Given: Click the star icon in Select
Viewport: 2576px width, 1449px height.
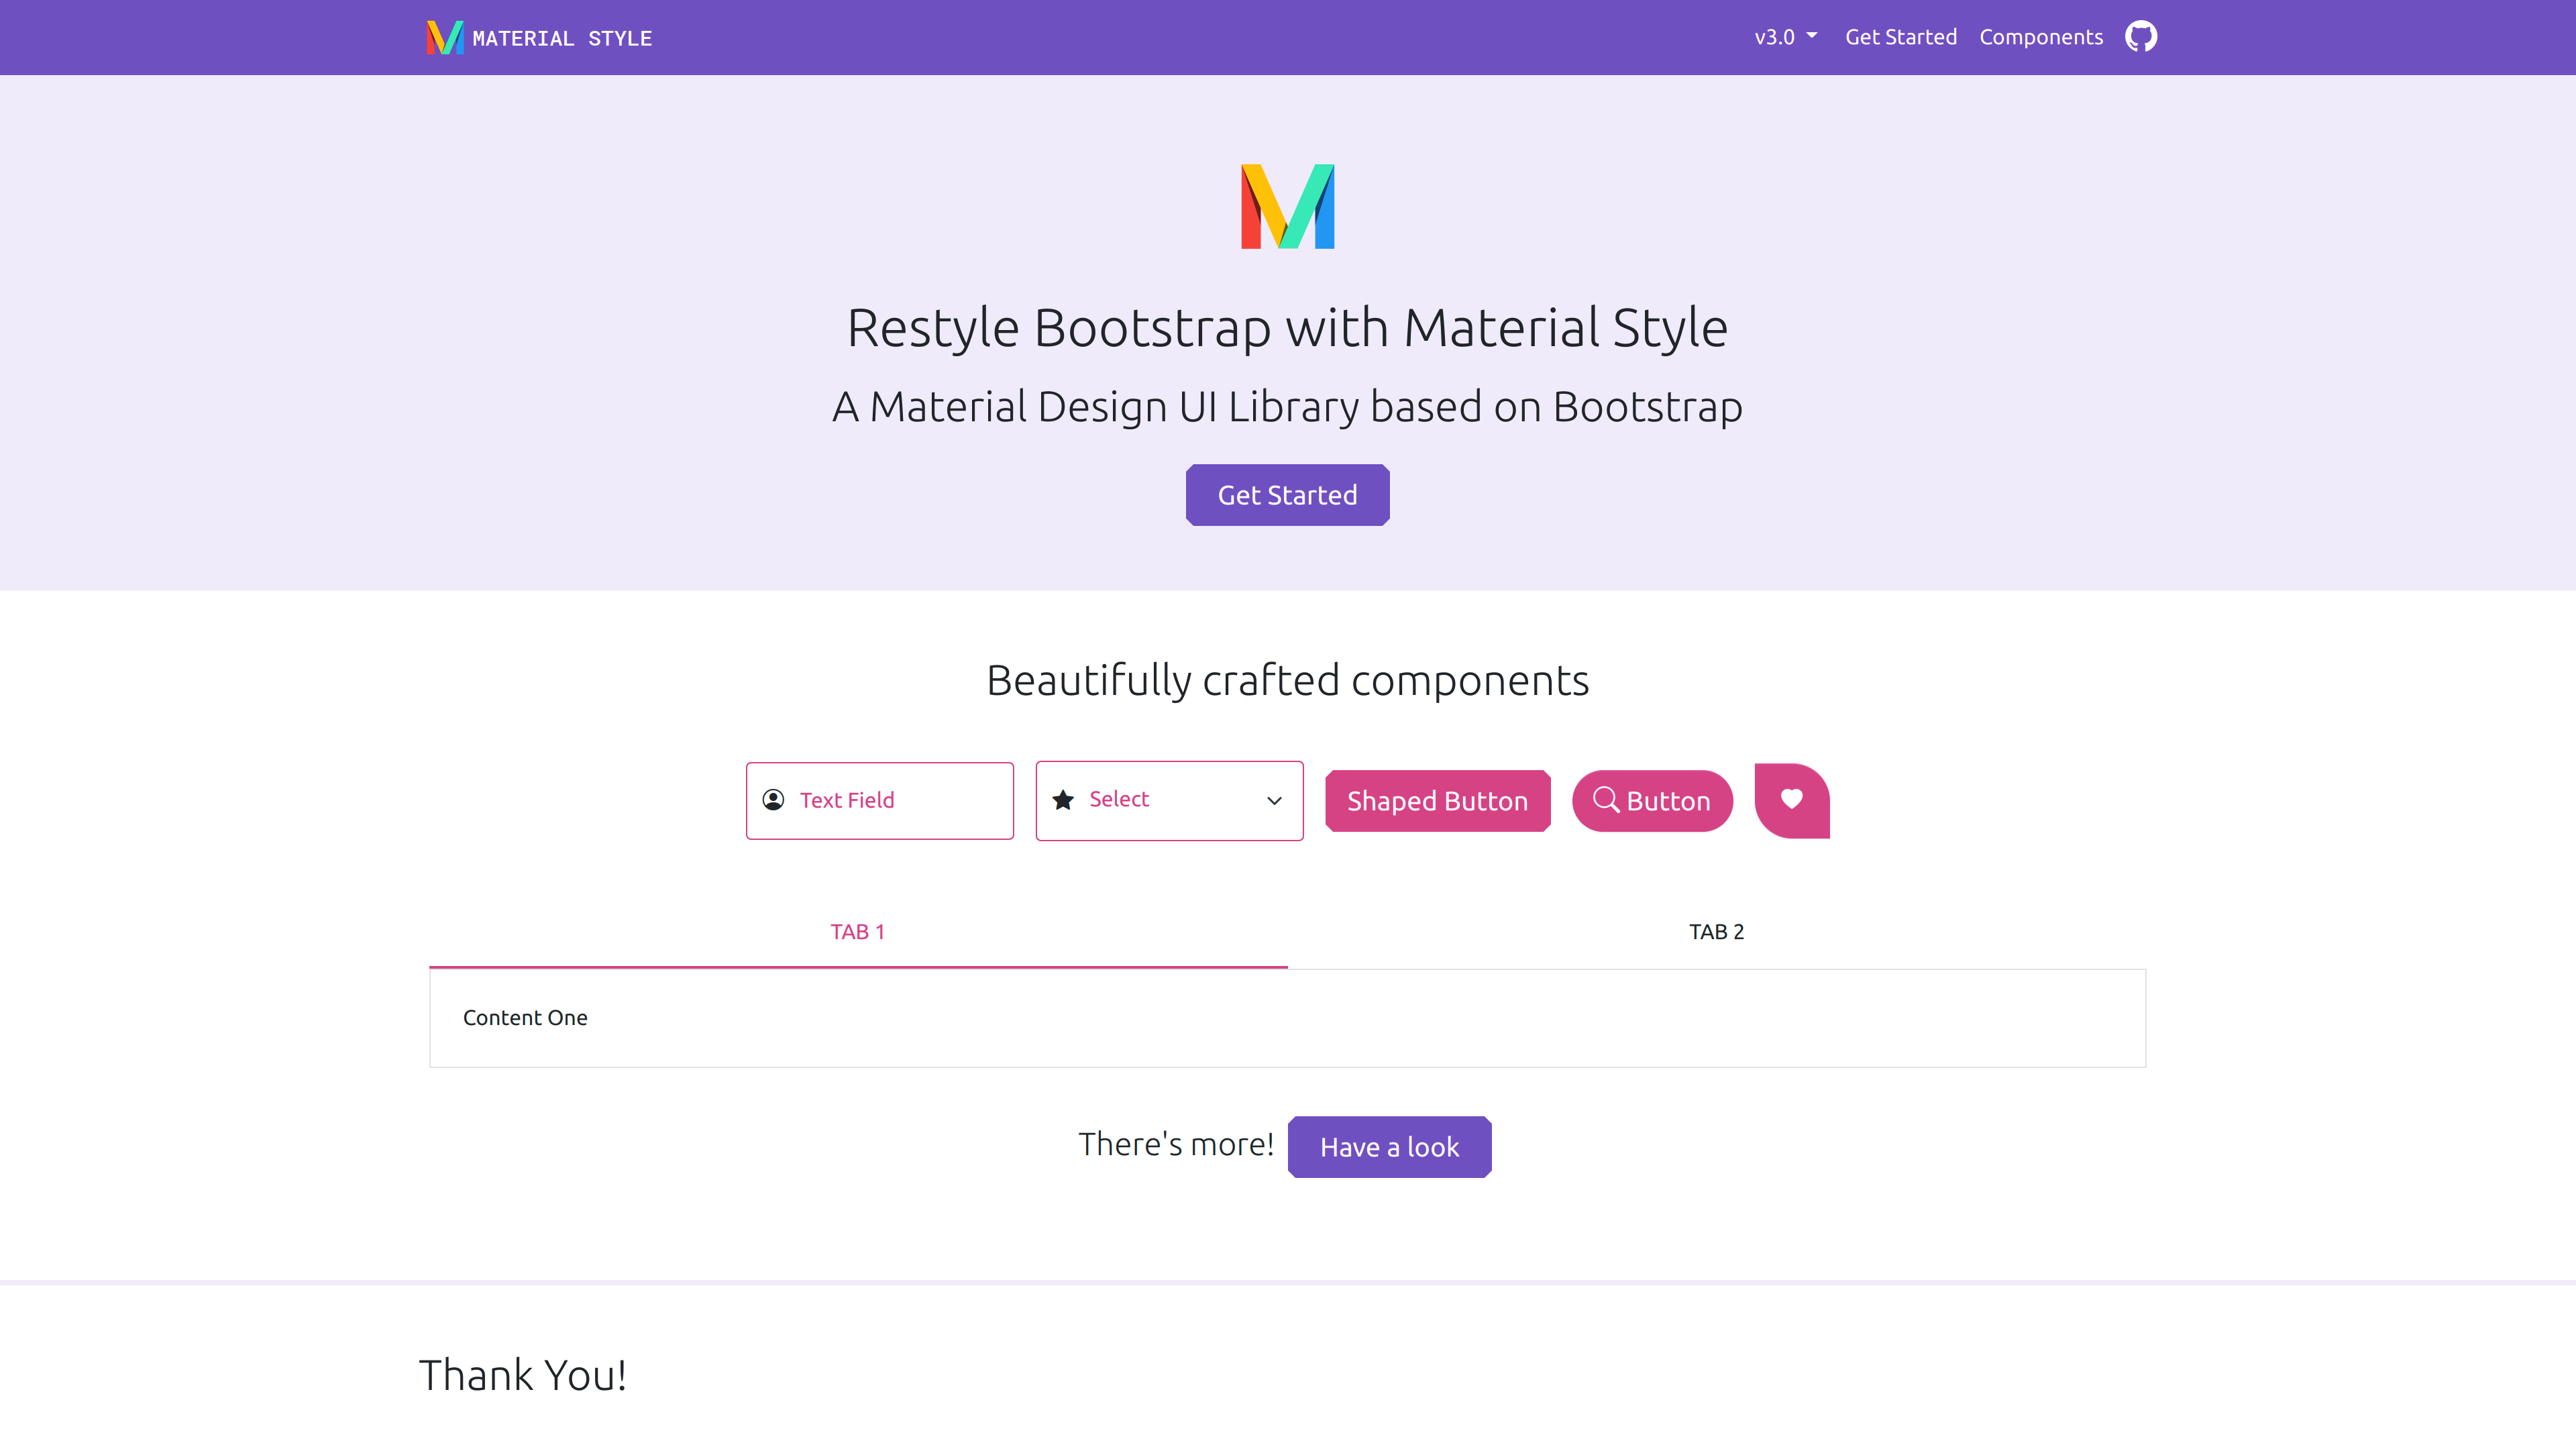Looking at the screenshot, I should point(1063,800).
